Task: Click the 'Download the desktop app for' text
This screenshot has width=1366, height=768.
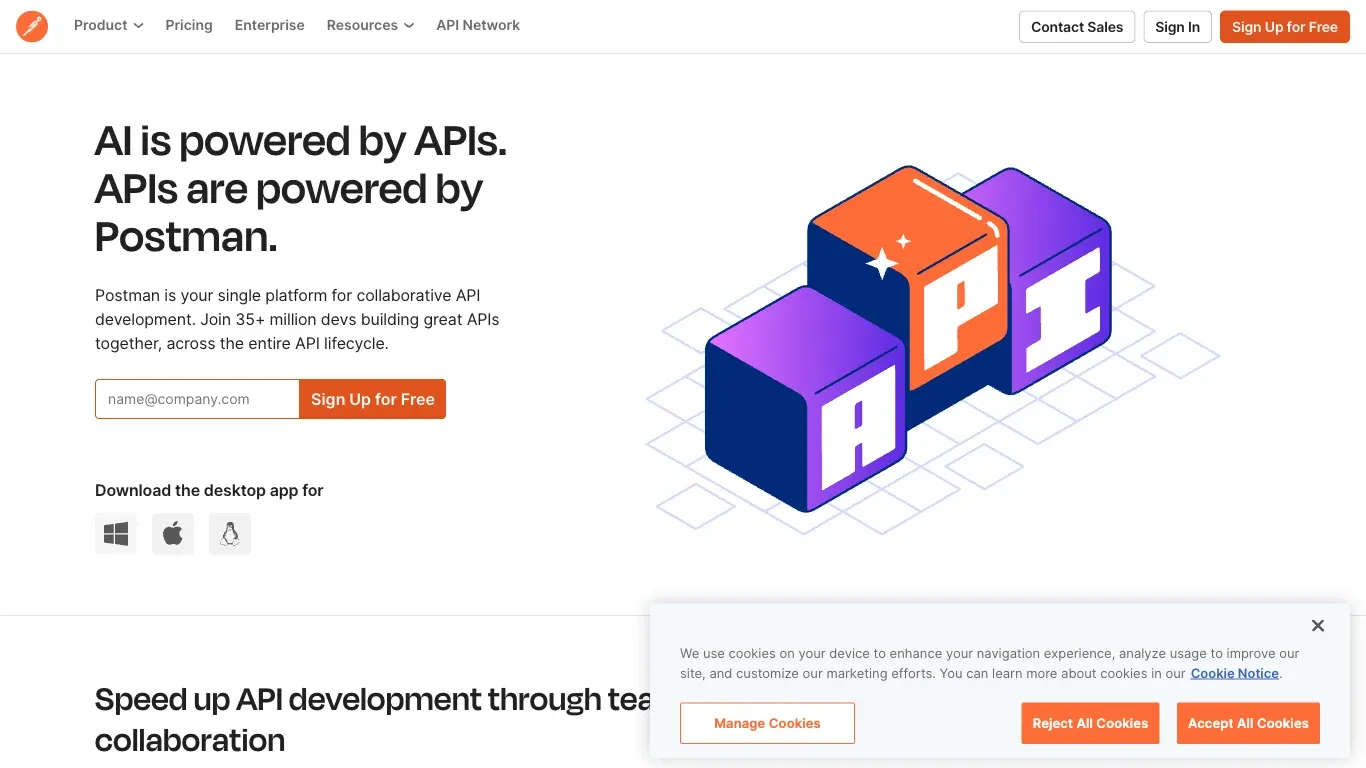Action: (209, 490)
